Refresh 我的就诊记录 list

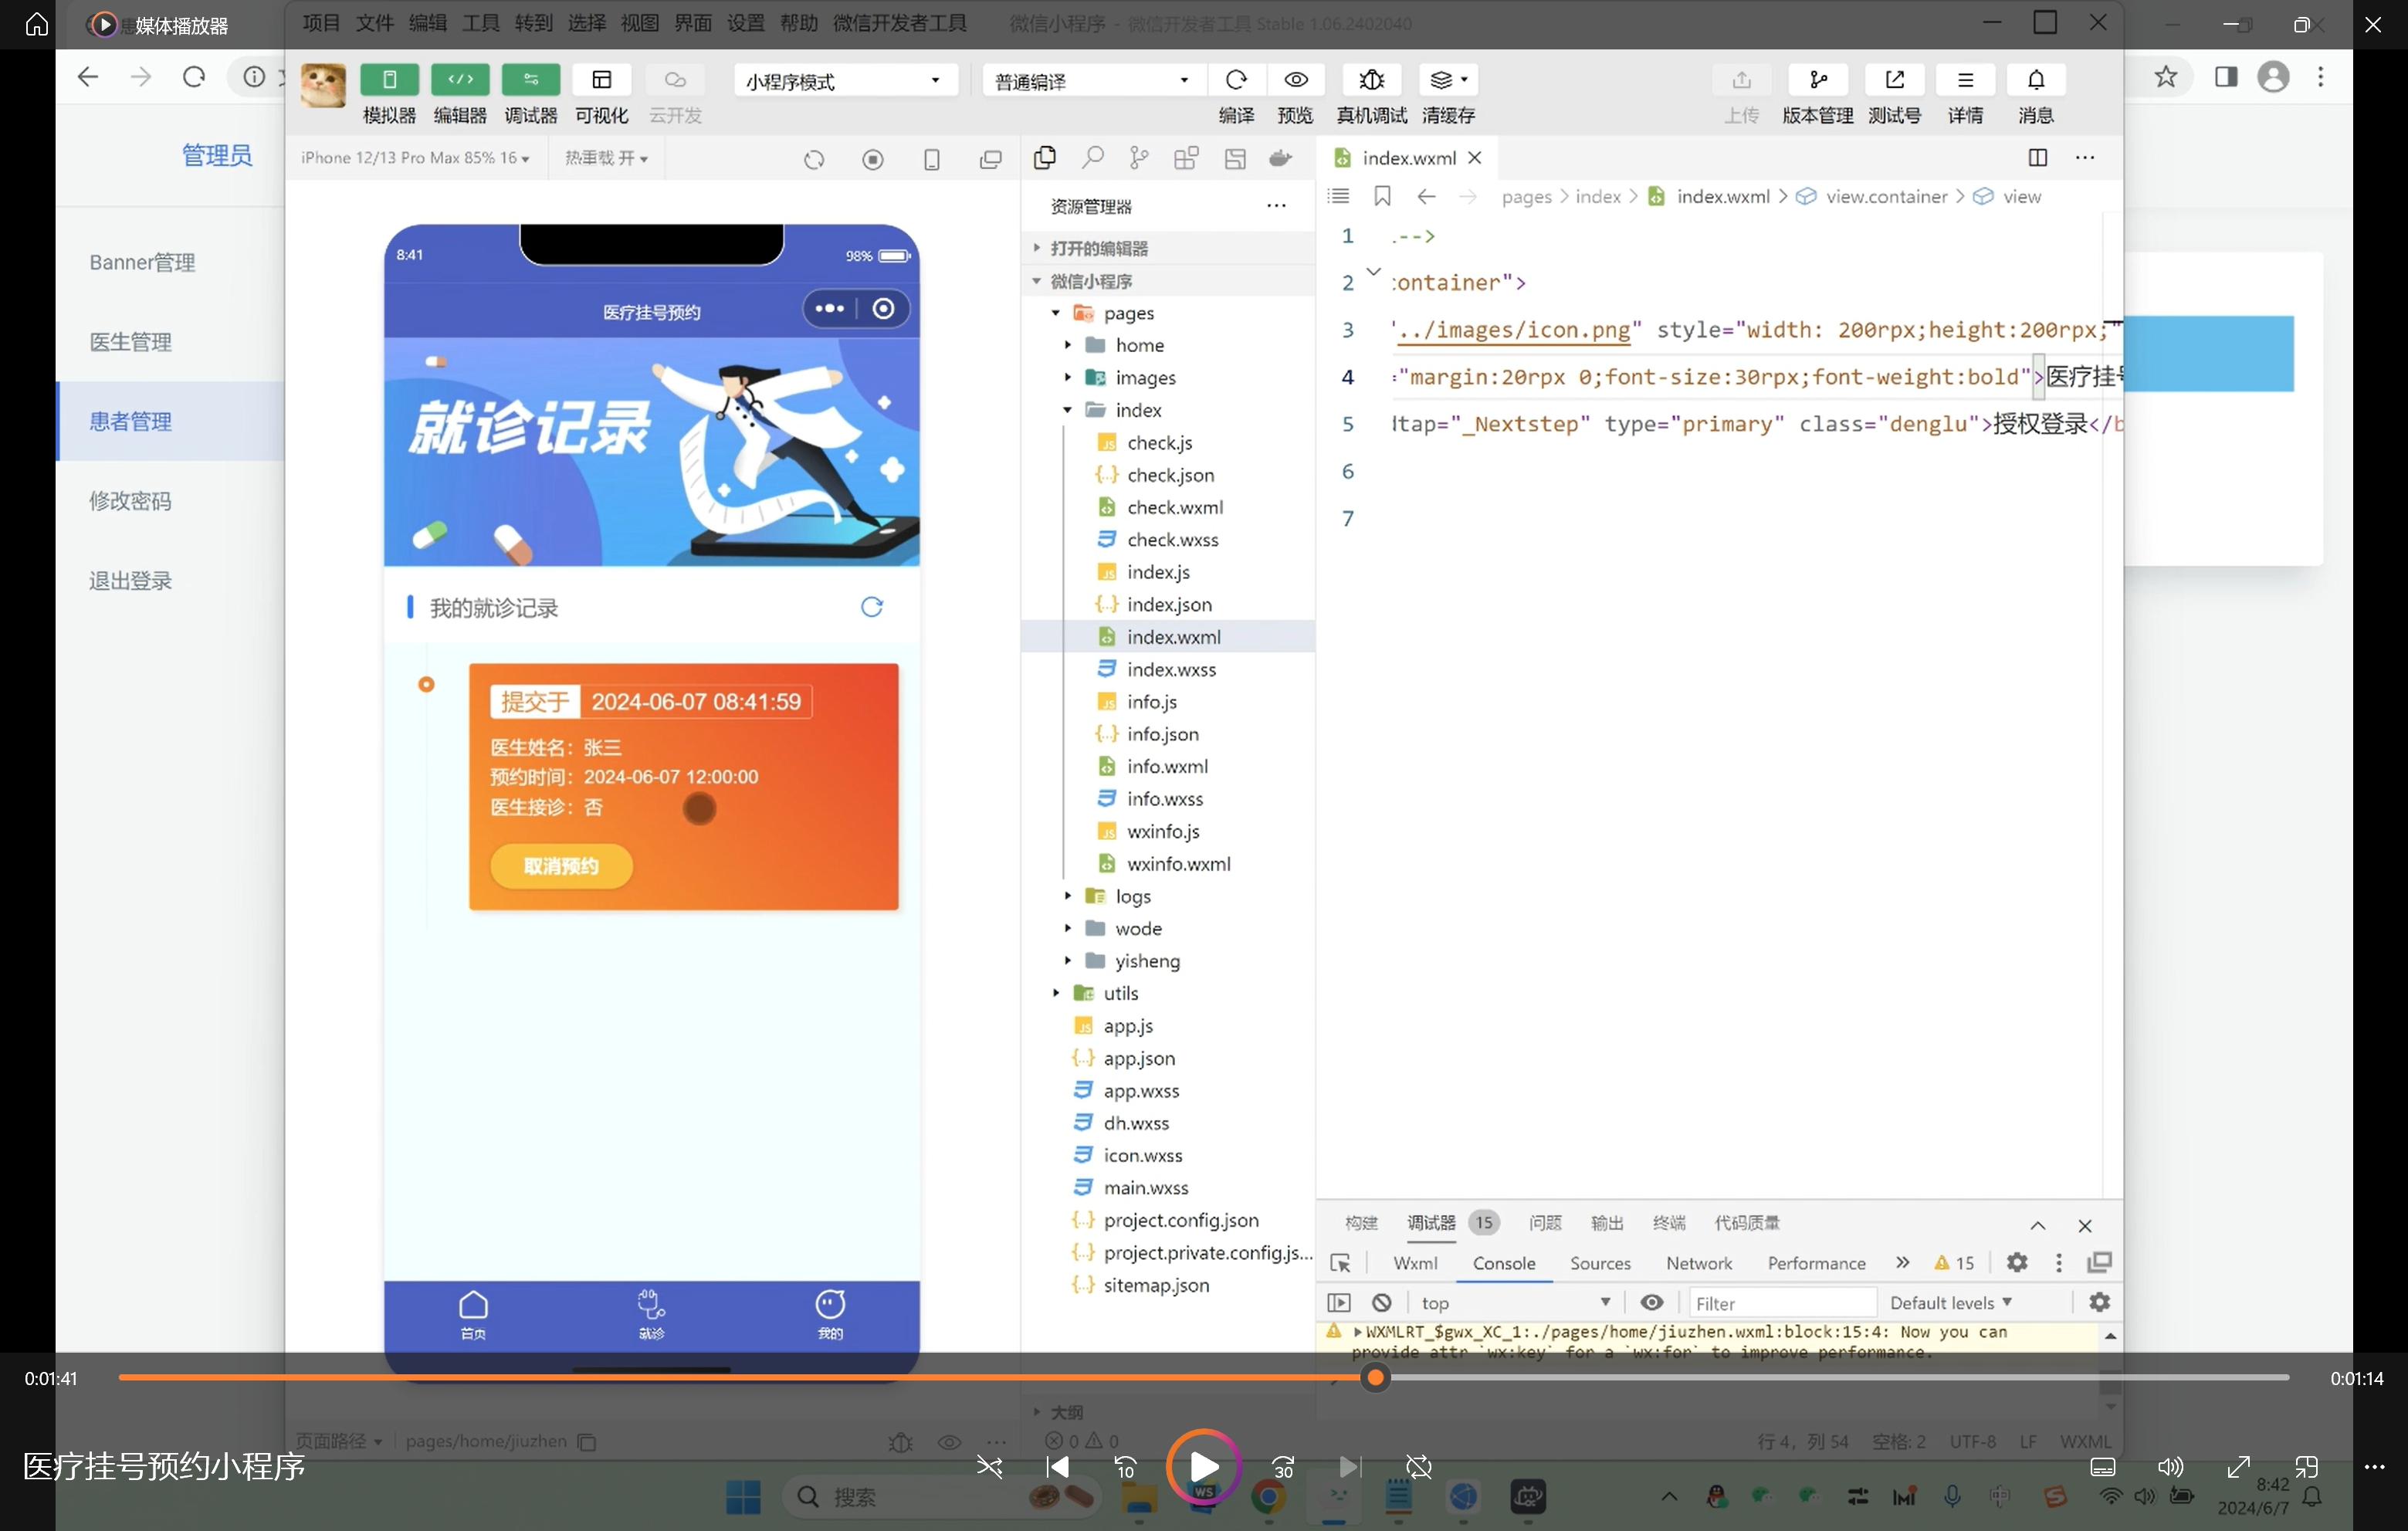pyautogui.click(x=872, y=607)
